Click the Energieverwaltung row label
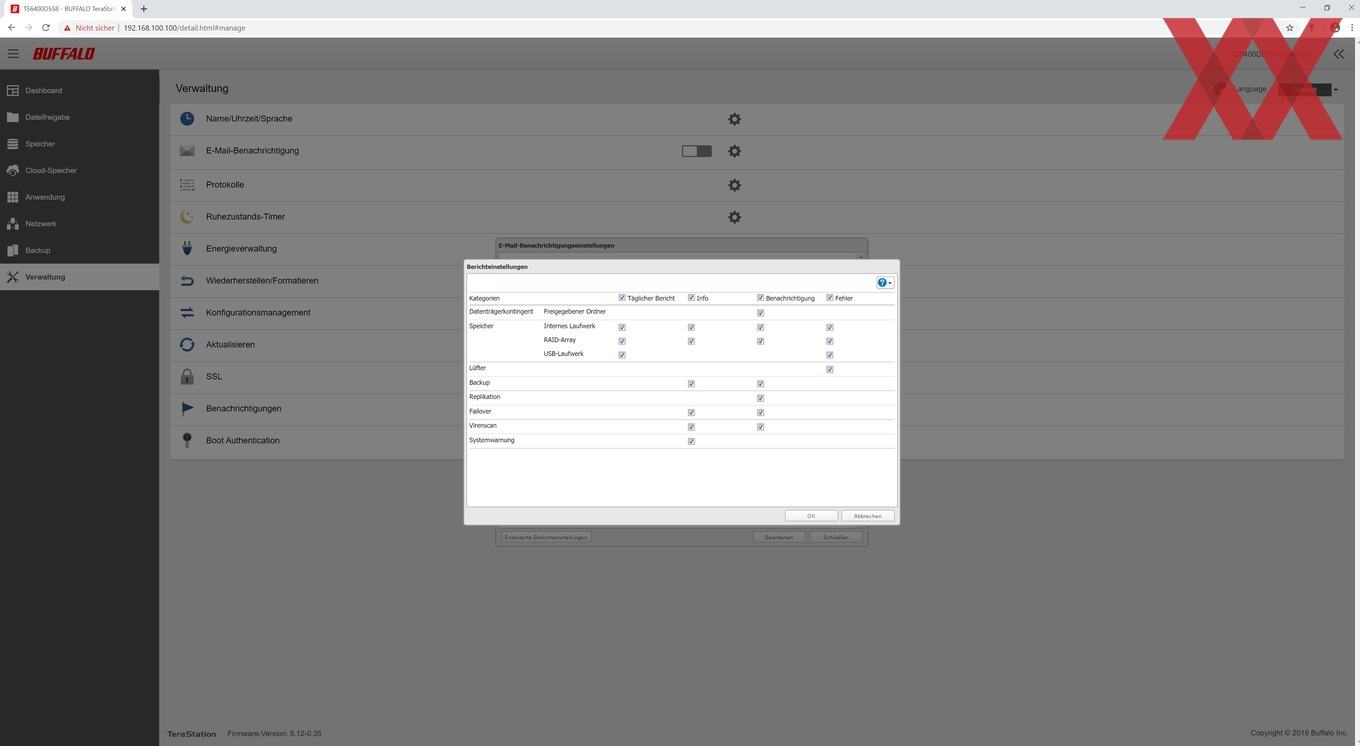The height and width of the screenshot is (746, 1360). [241, 249]
